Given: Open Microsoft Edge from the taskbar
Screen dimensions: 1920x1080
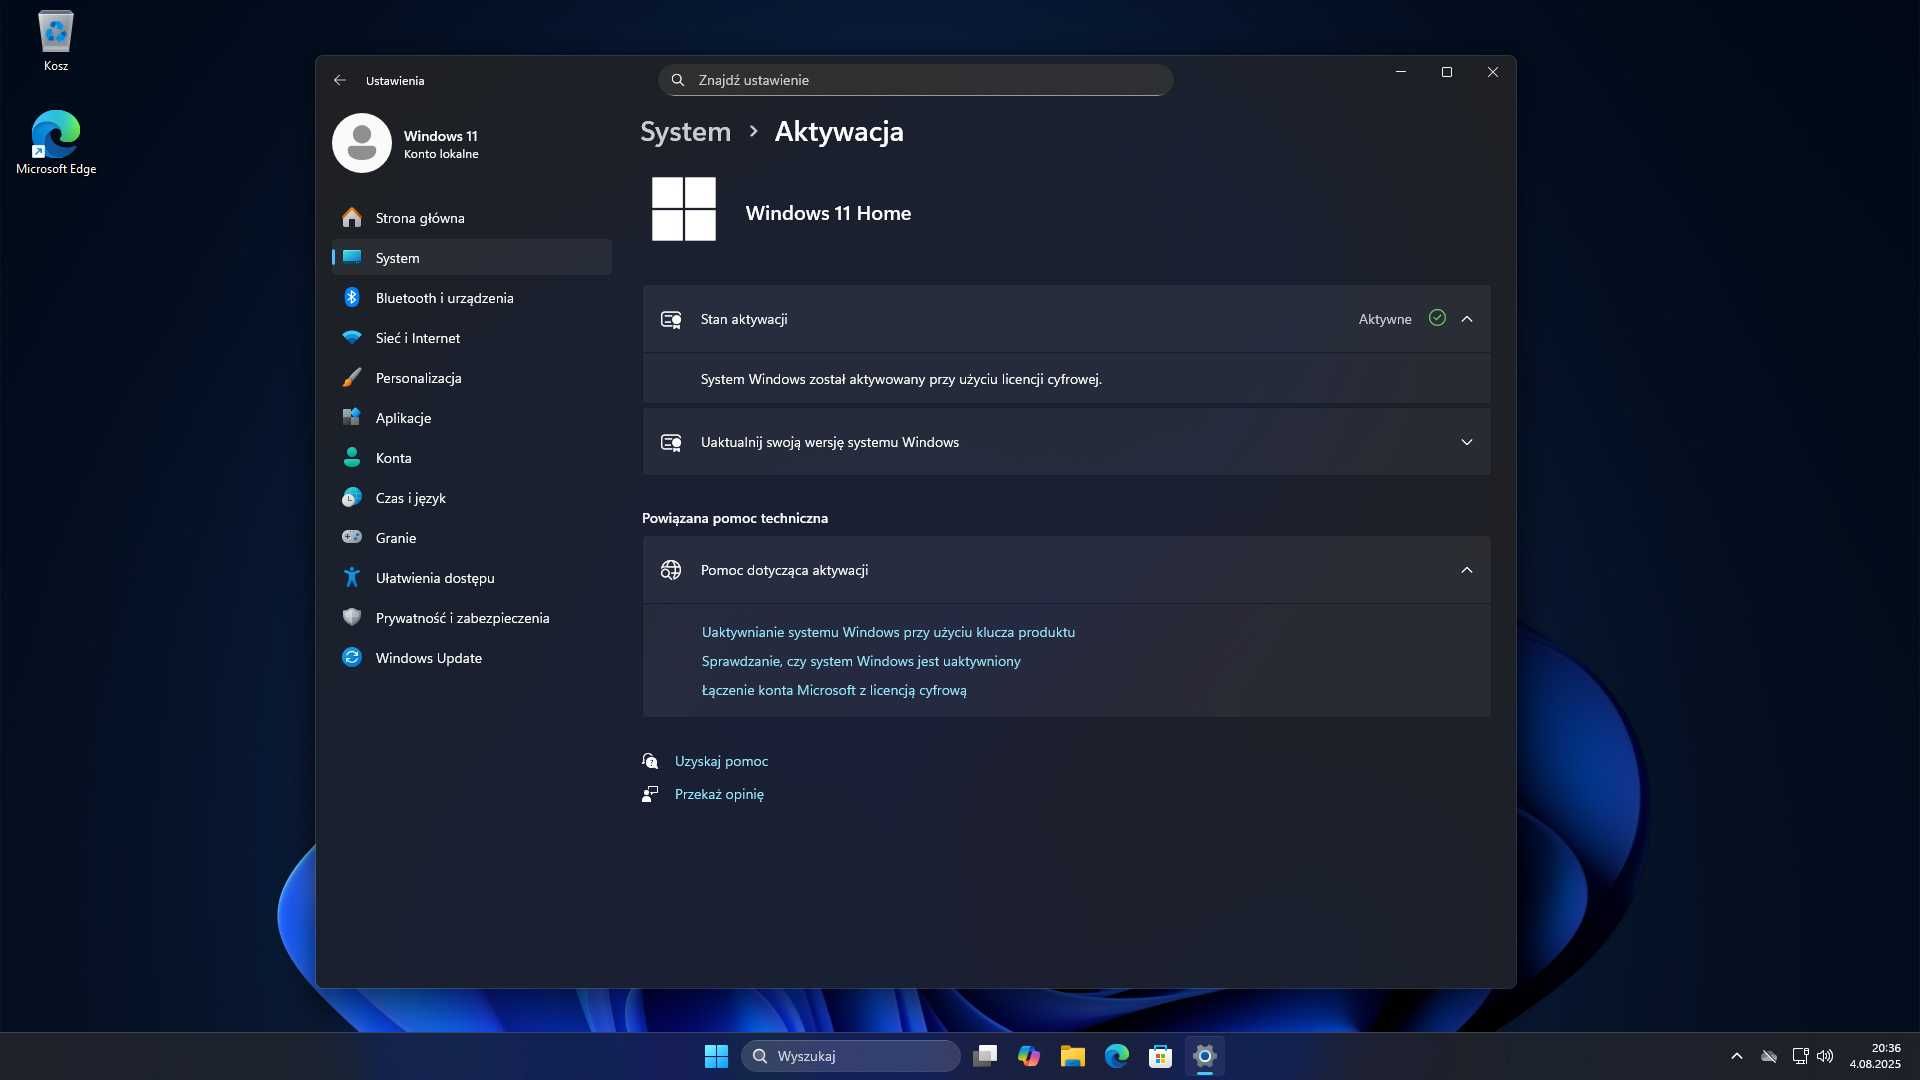Looking at the screenshot, I should tap(1117, 1056).
